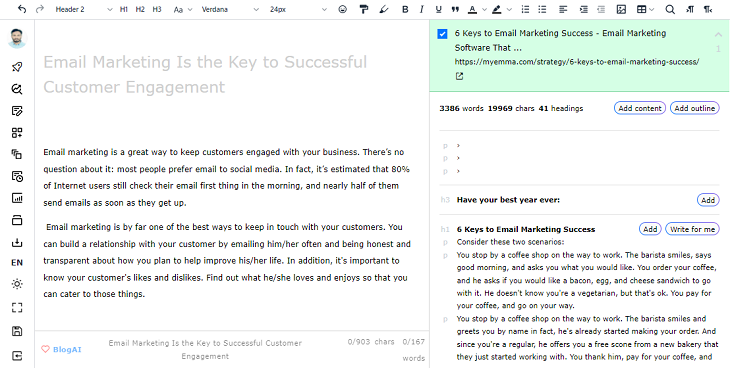Toggle bold formatting
This screenshot has height=368, width=730.
click(405, 9)
